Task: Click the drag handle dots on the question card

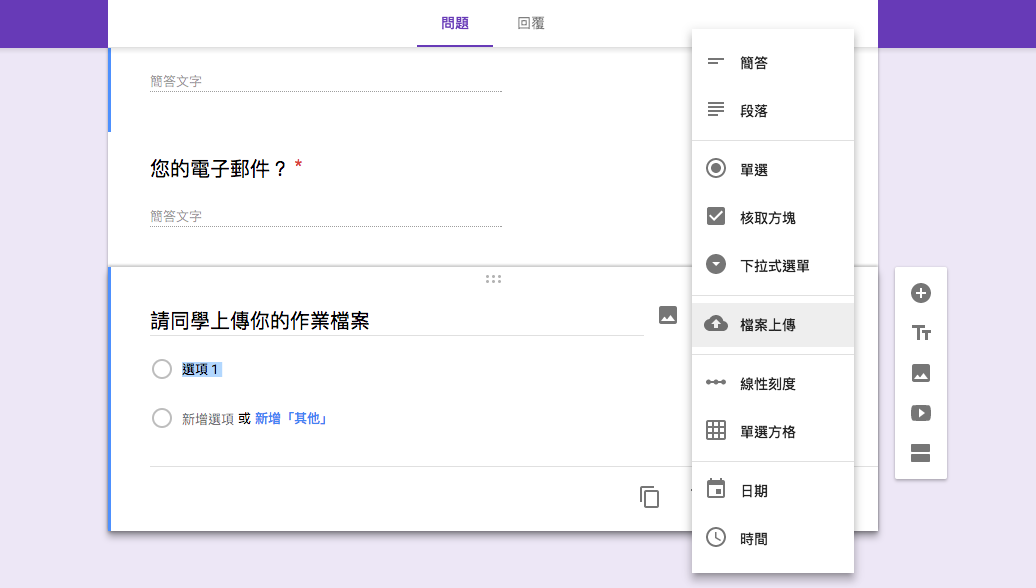Action: [x=493, y=279]
